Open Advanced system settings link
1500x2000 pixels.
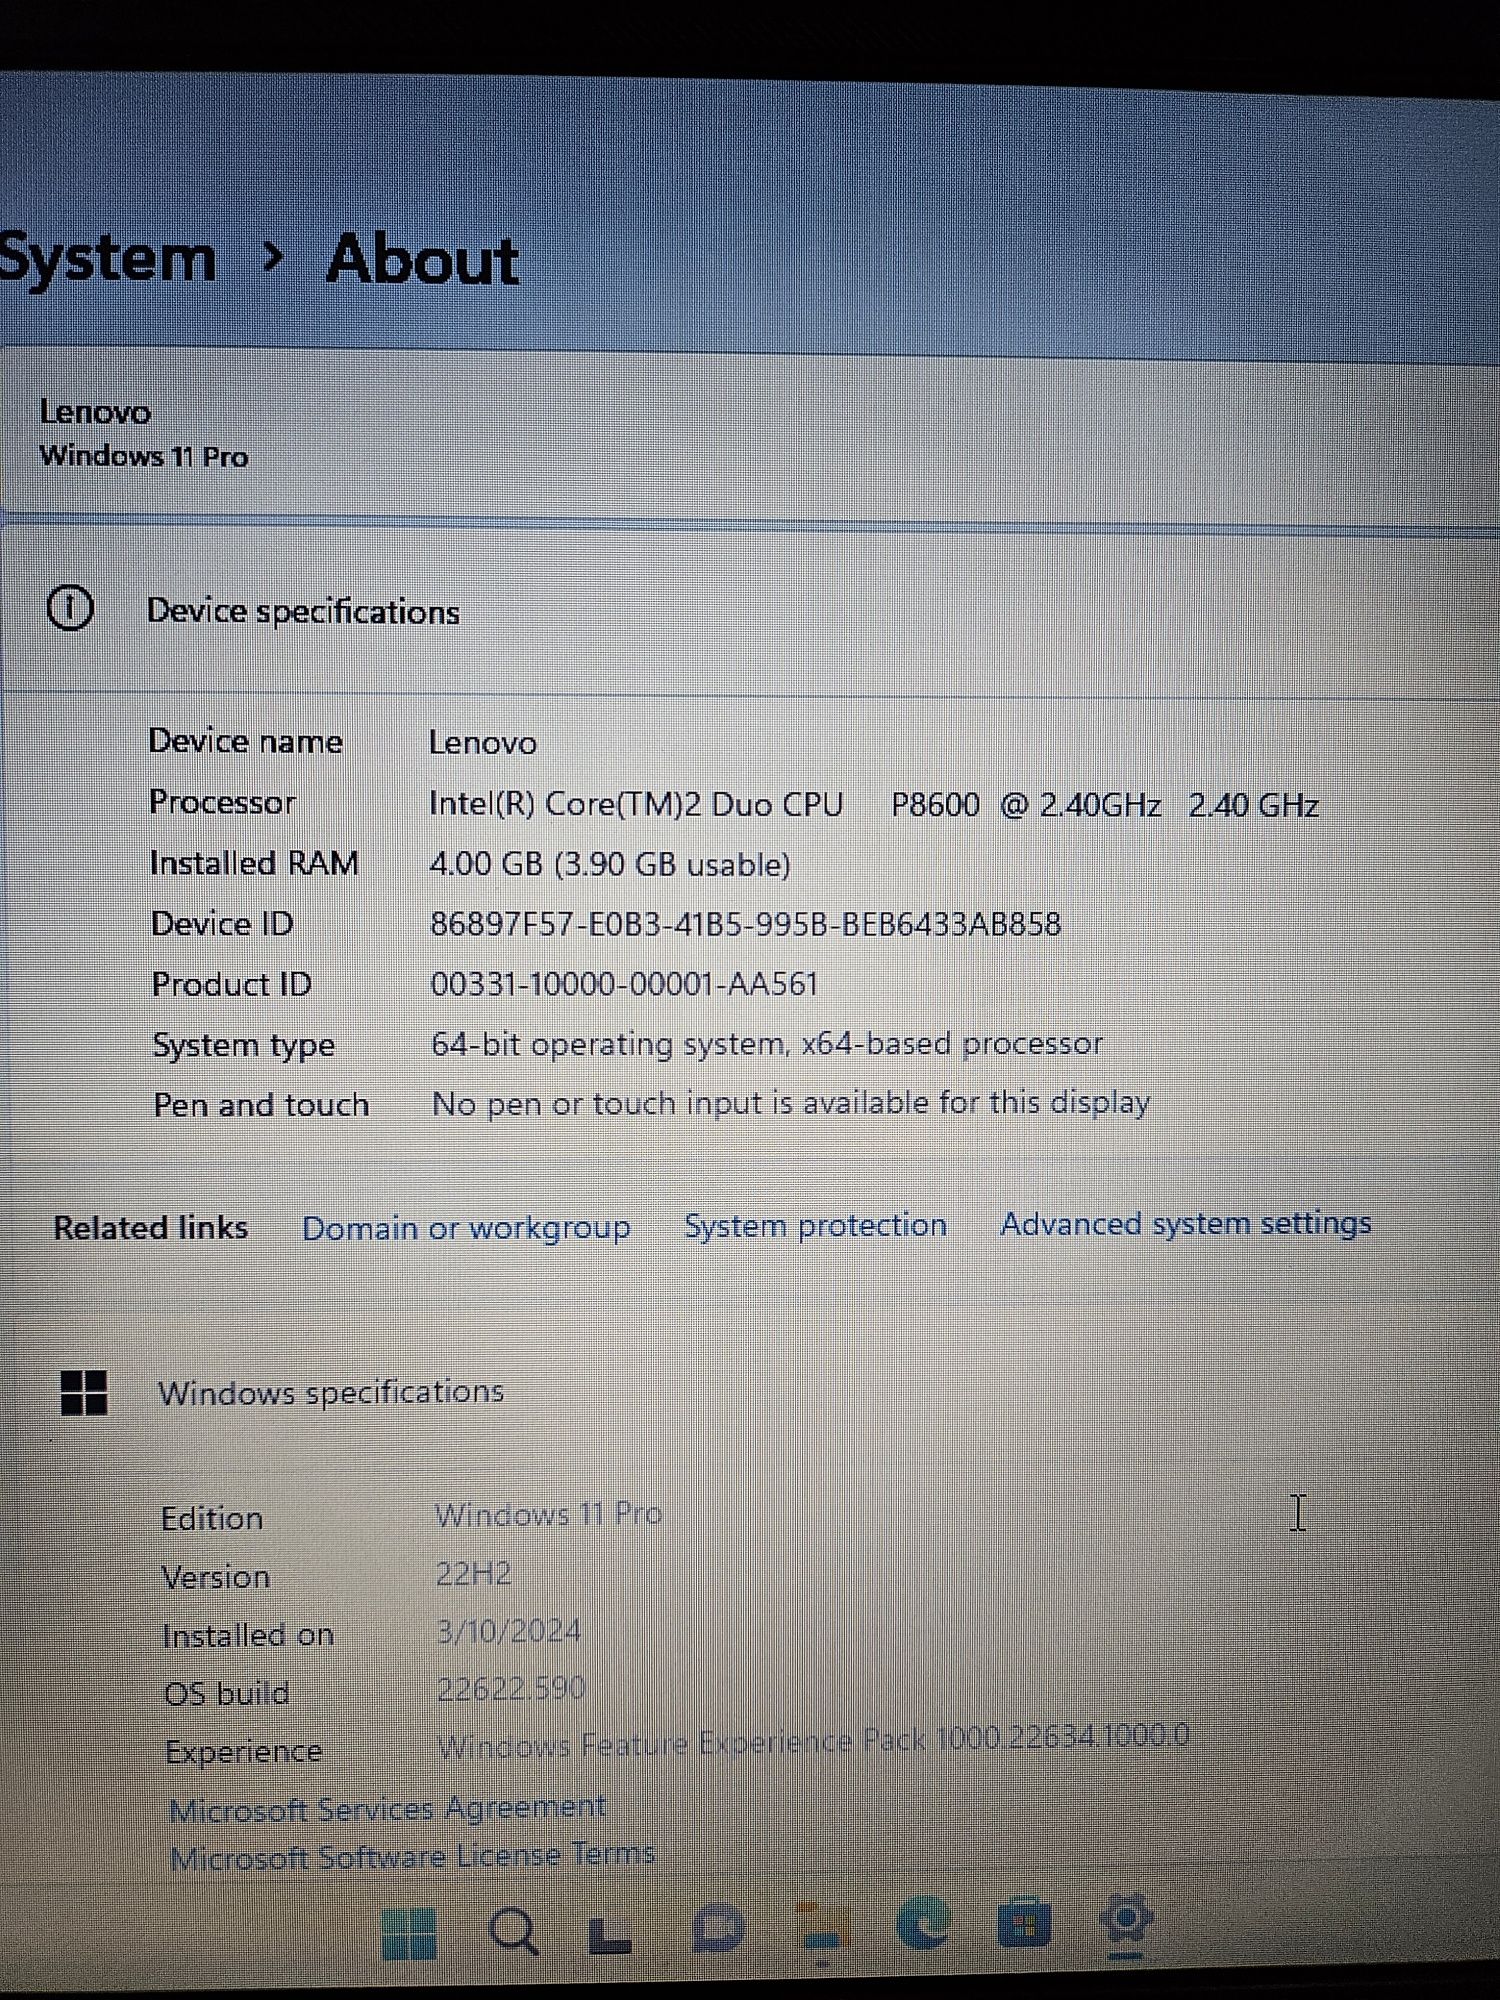pos(1186,1223)
